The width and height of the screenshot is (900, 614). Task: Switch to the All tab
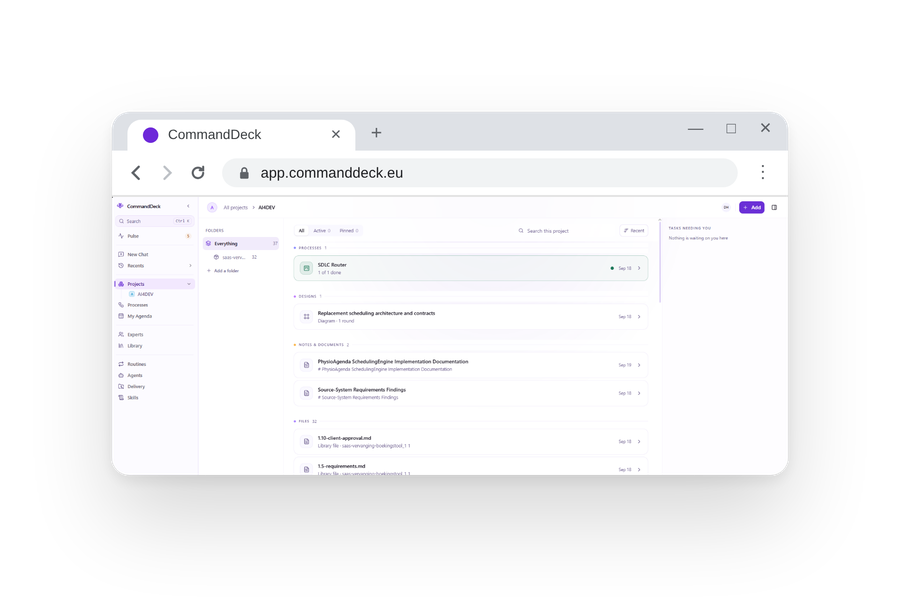[x=301, y=231]
